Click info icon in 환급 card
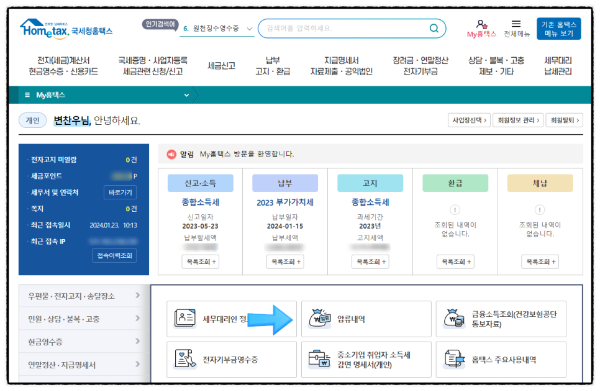This screenshot has width=600, height=391. pyautogui.click(x=455, y=210)
